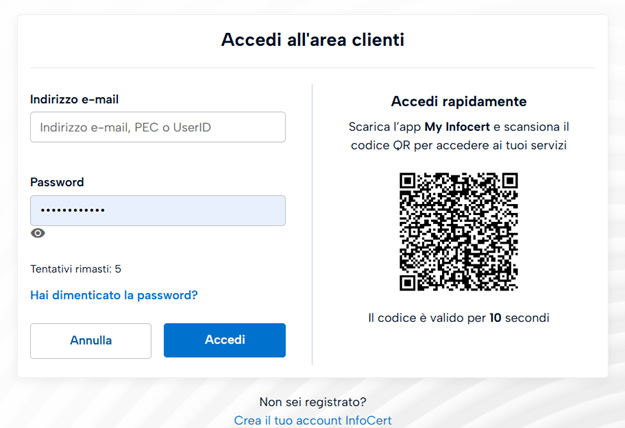Screen dimensions: 625x428
Task: Click into the Password field
Action: click(158, 210)
